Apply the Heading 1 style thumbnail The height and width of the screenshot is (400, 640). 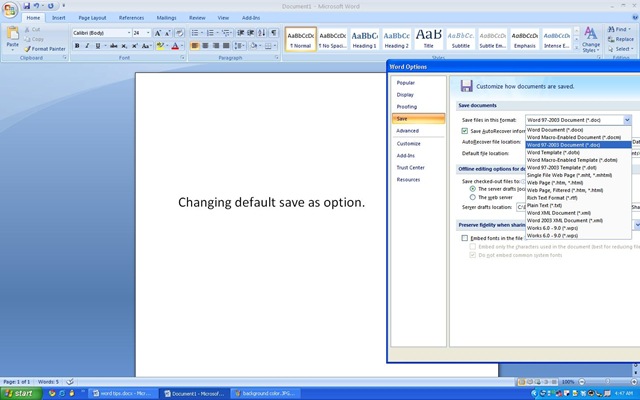pos(364,39)
